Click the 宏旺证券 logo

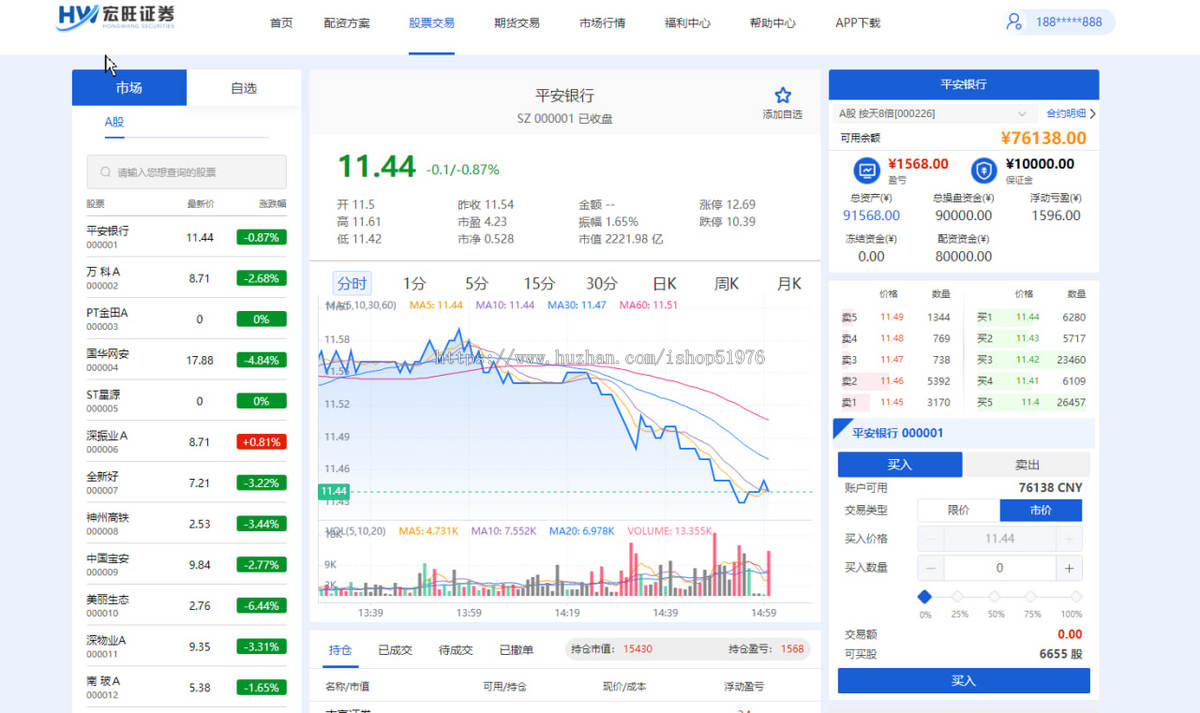tap(115, 16)
